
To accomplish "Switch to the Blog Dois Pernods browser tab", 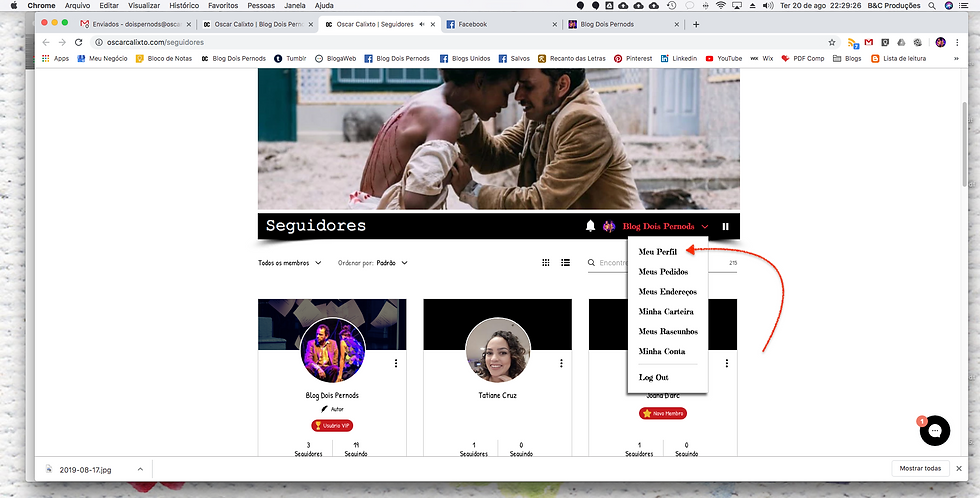I will pos(624,24).
